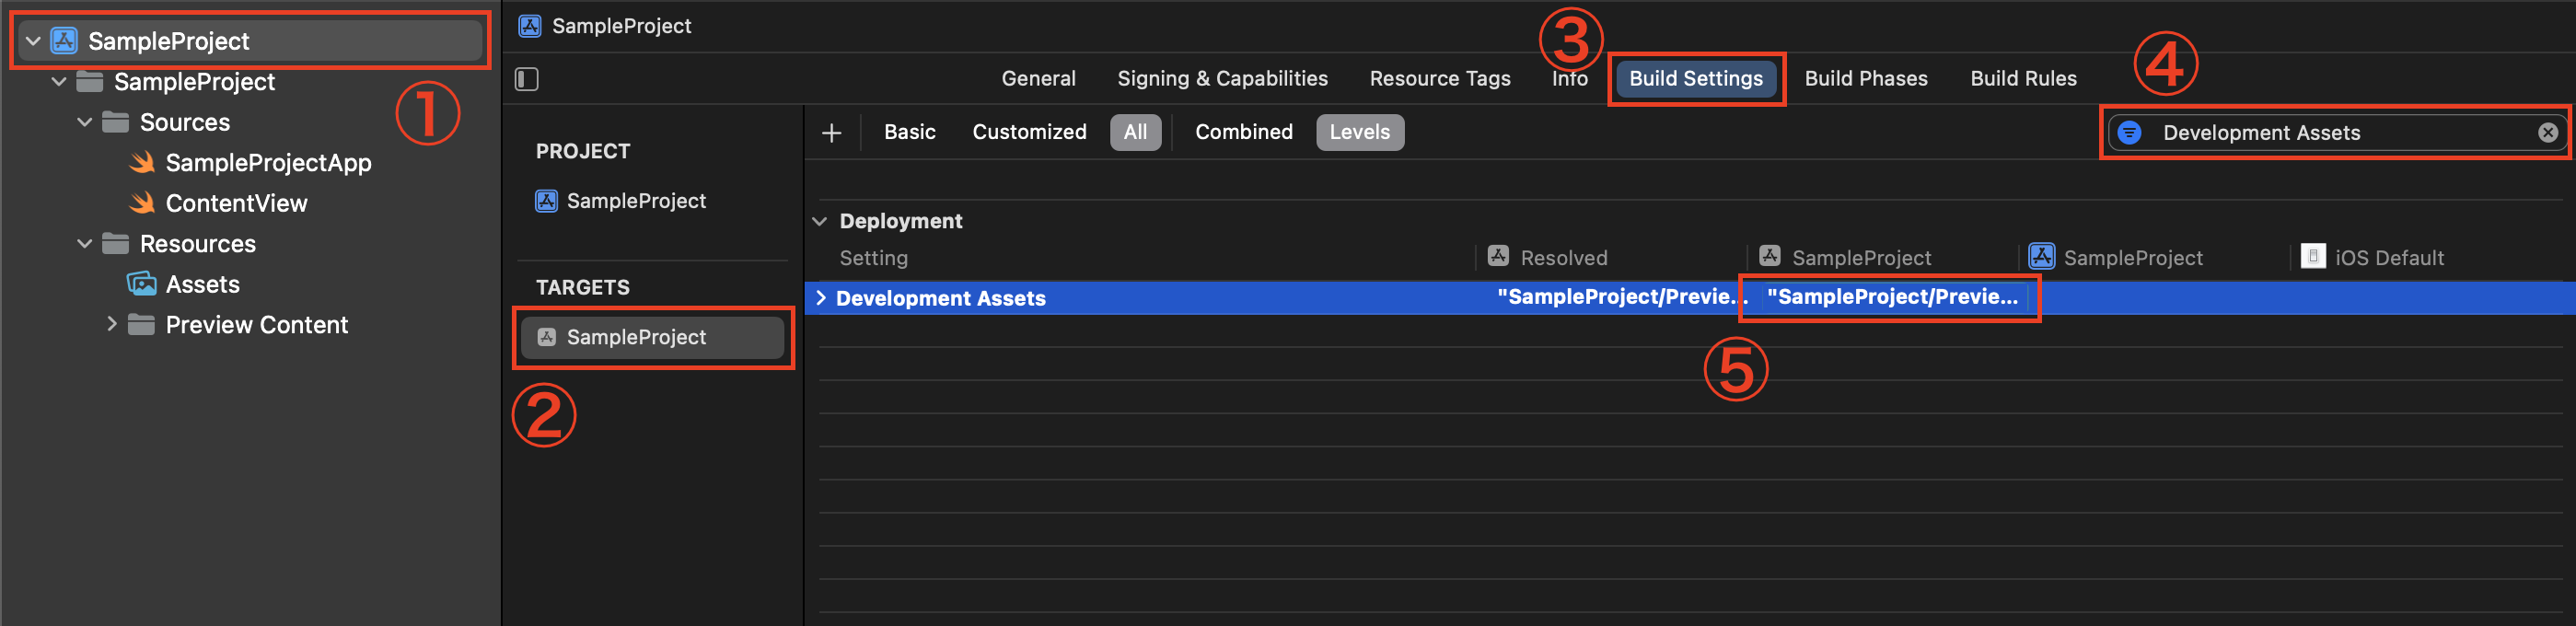Click the sidebar toggle icon in the editor
The width and height of the screenshot is (2576, 626).
pos(527,79)
